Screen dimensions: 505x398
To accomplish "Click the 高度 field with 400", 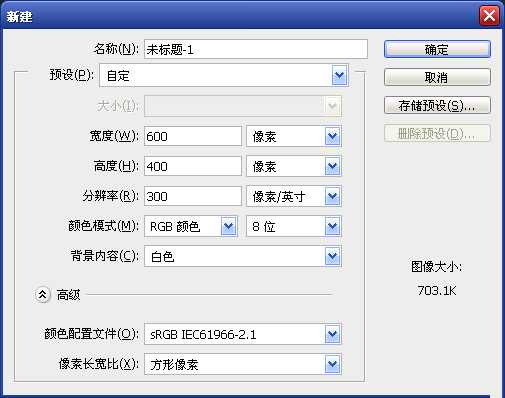I will coord(193,166).
